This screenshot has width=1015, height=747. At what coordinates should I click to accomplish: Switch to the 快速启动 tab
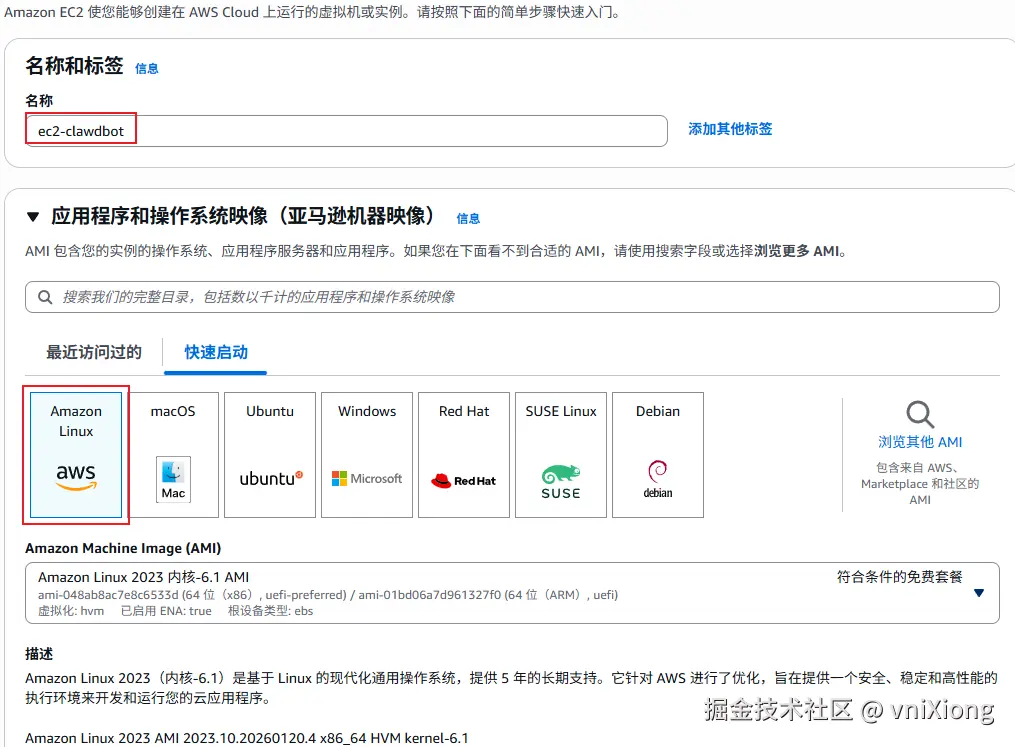(x=216, y=352)
